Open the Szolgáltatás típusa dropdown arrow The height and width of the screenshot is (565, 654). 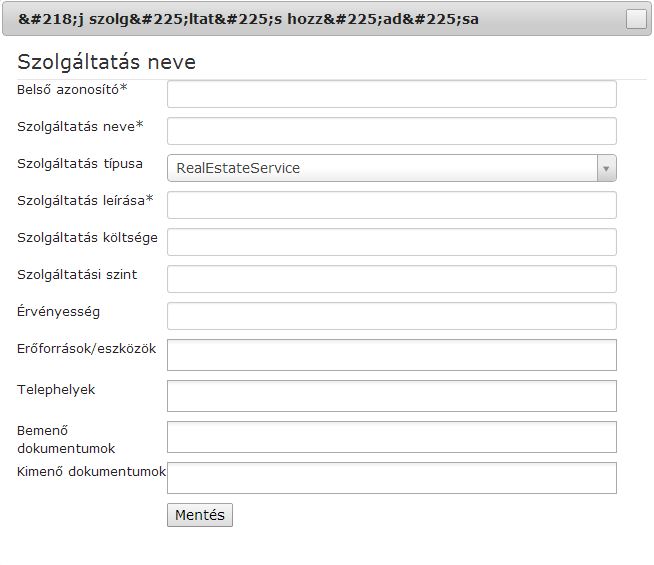[605, 168]
